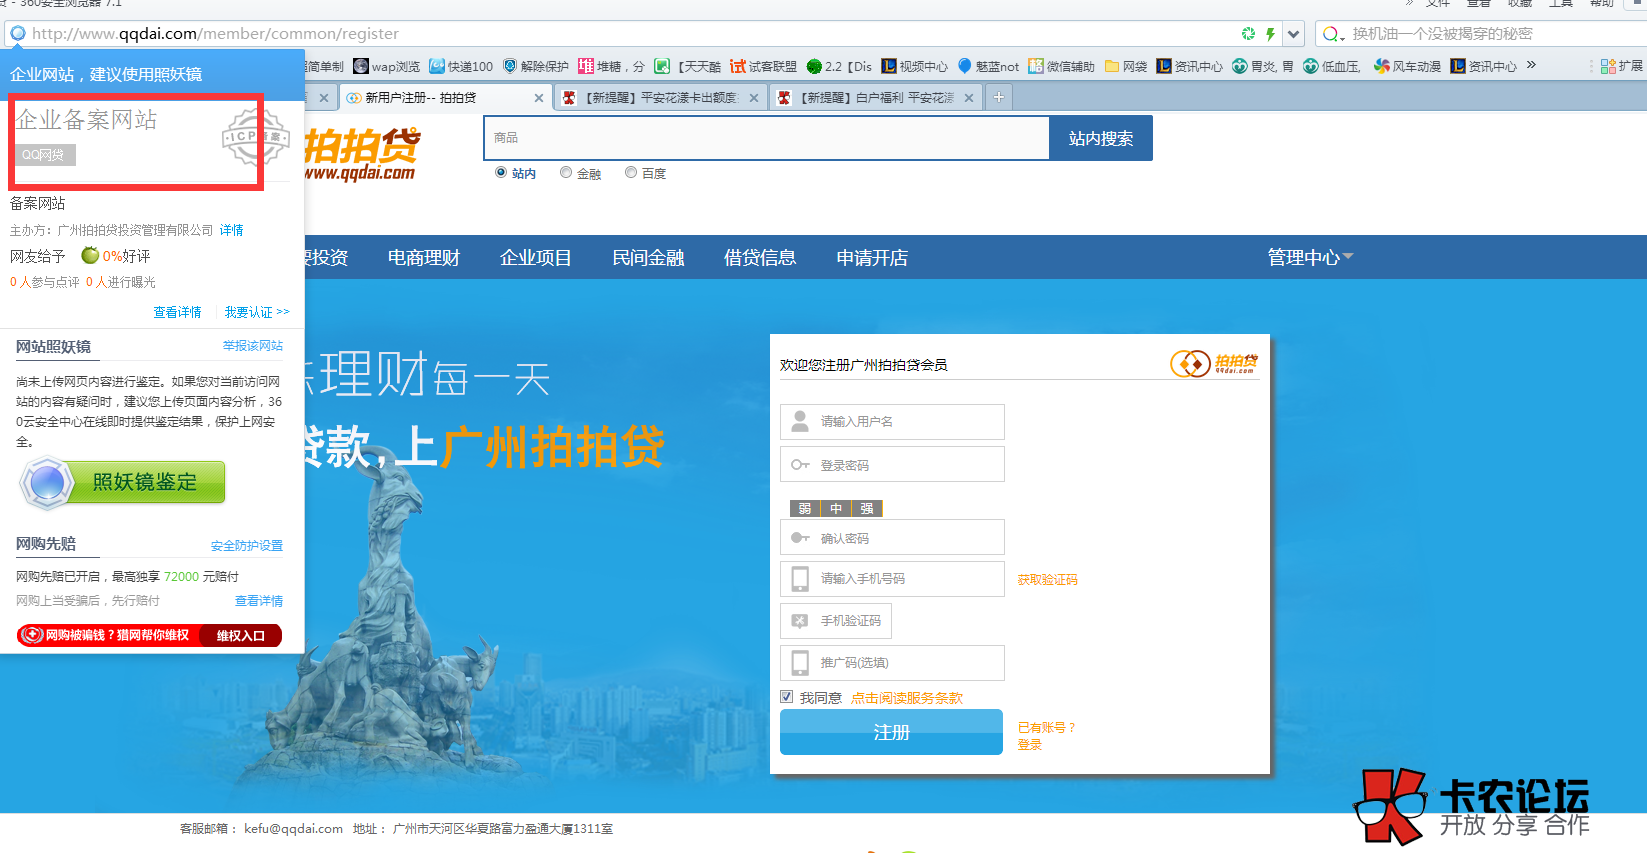Click the site security shield icon in address bar
Viewport: 1647px width, 853px height.
click(18, 33)
